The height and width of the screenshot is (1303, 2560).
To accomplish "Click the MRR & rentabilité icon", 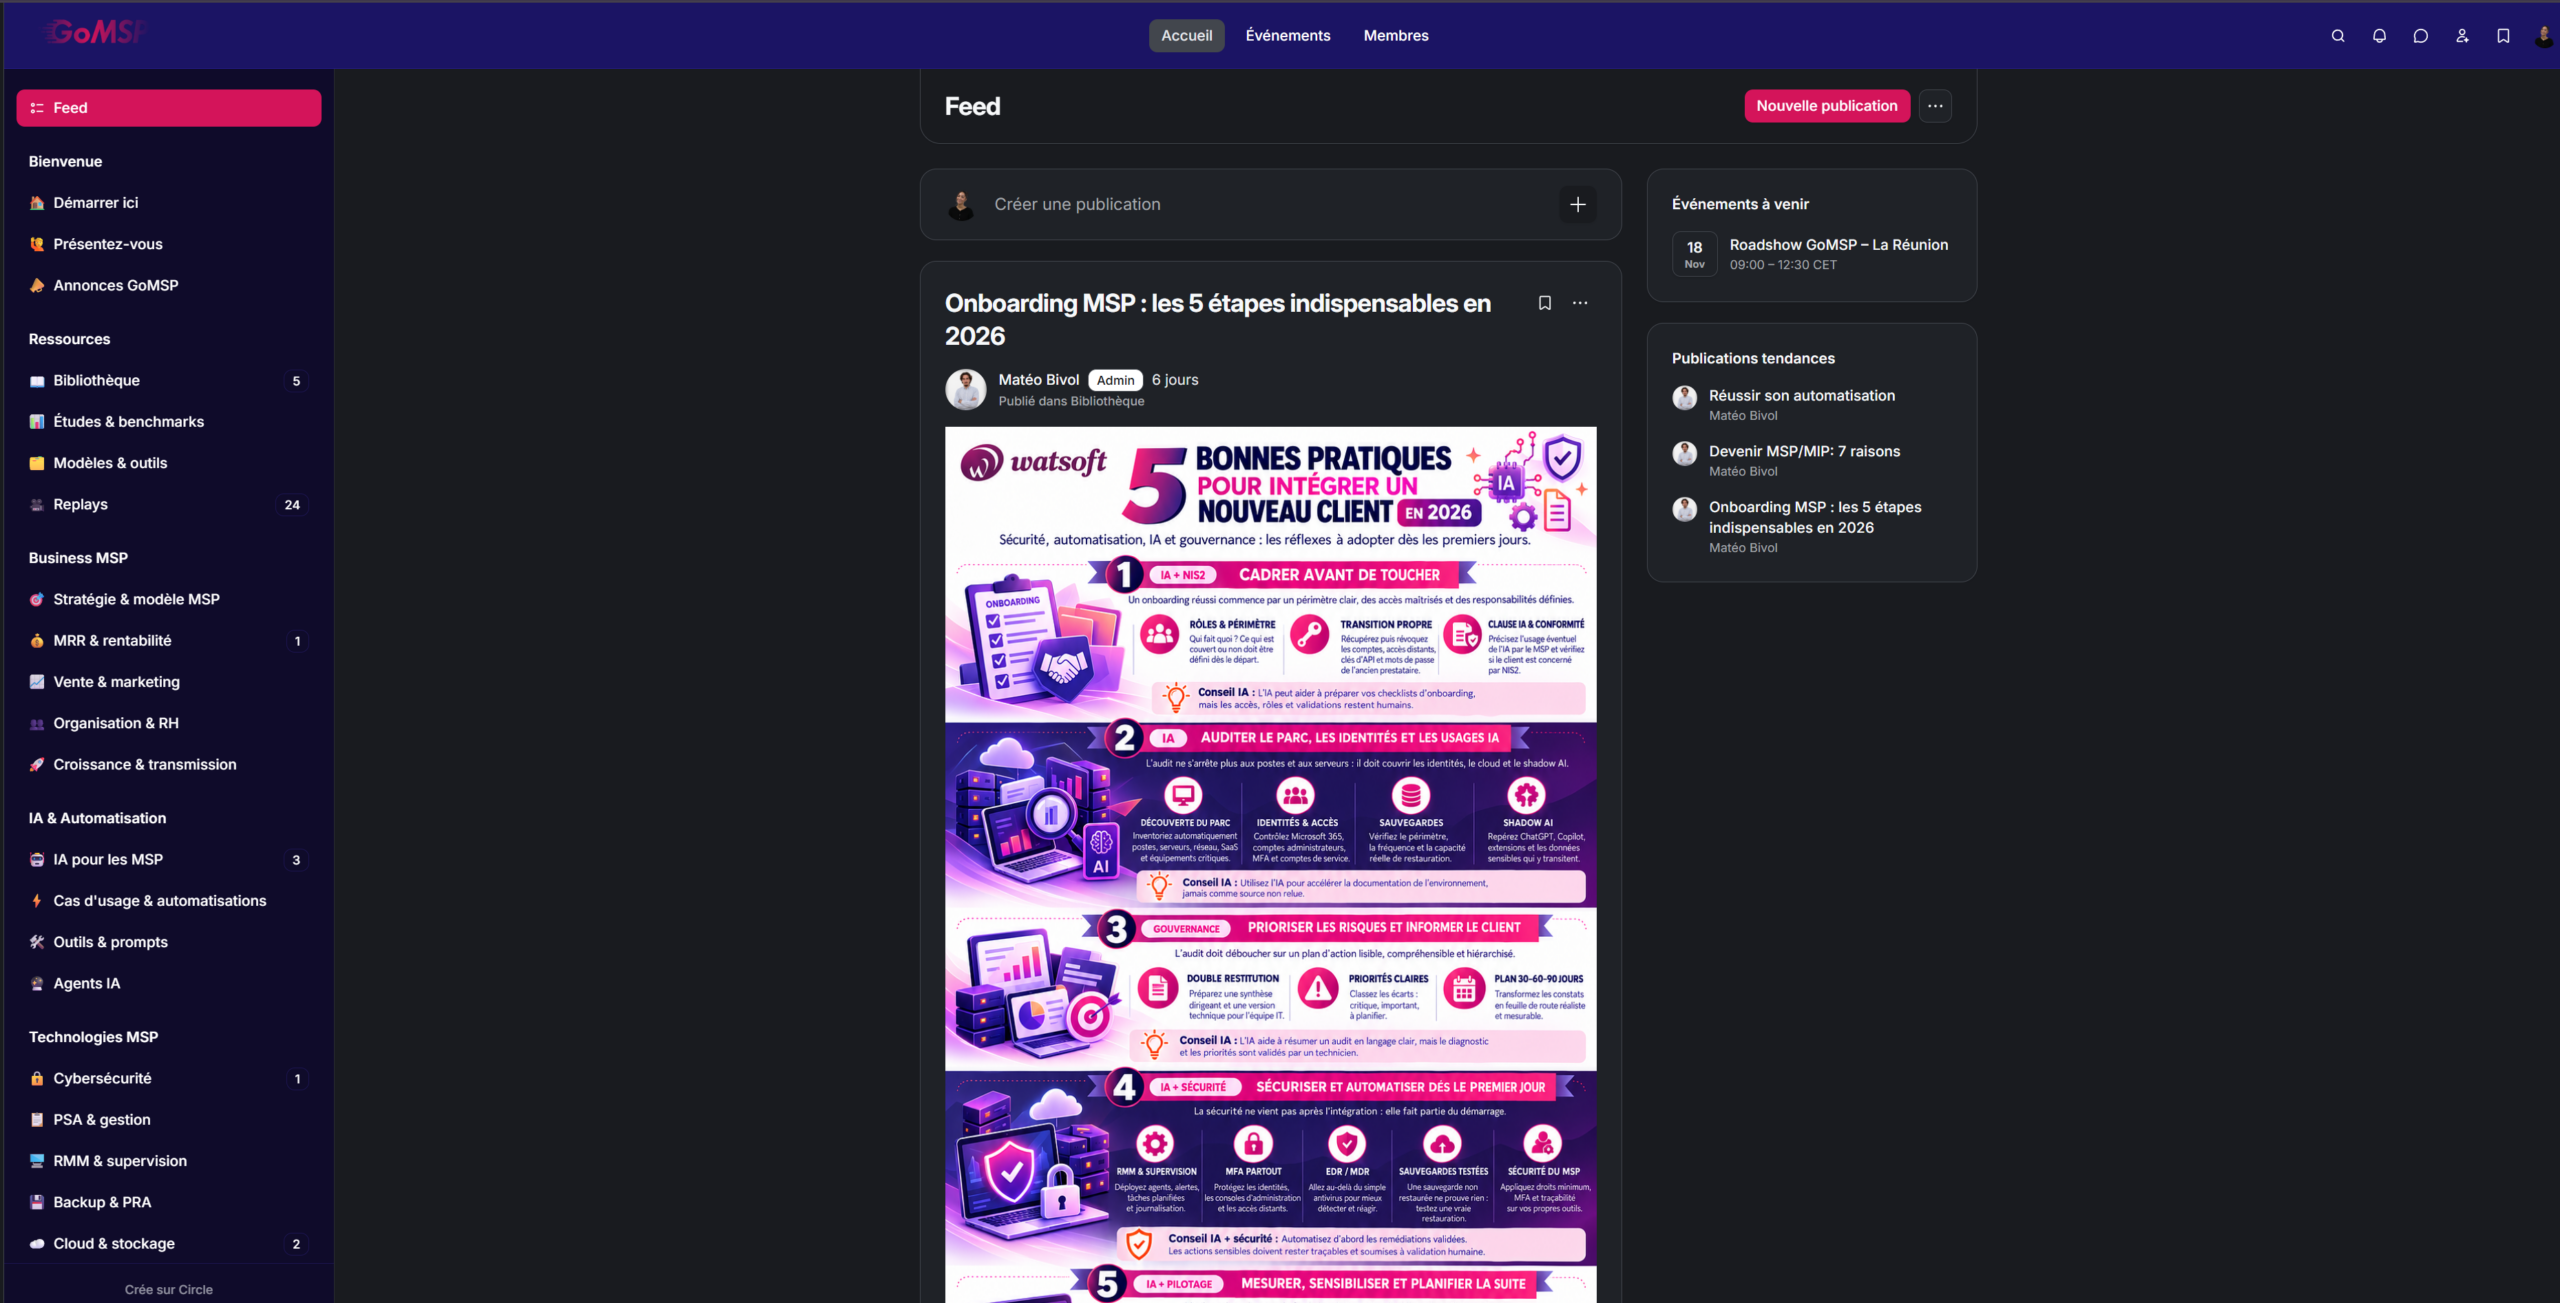I will [x=37, y=641].
